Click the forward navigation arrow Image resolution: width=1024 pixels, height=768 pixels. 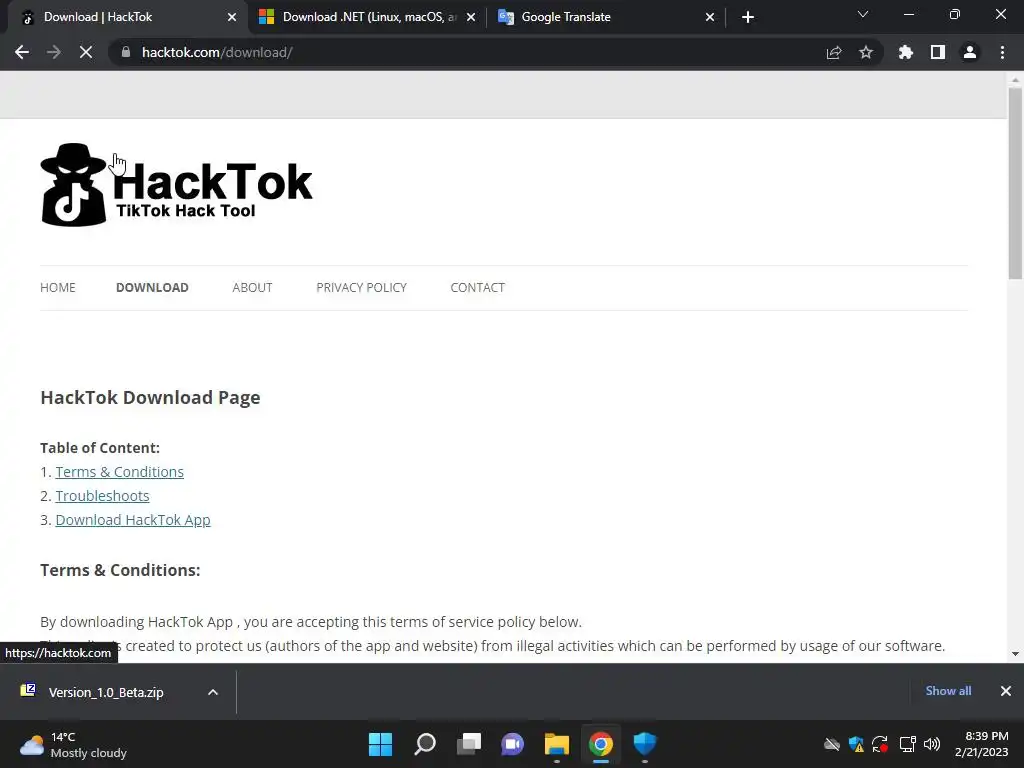(54, 52)
